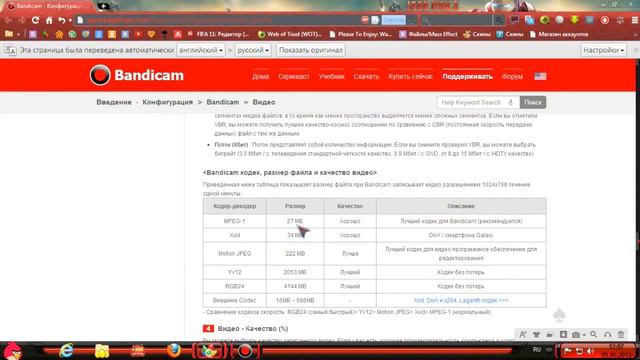This screenshot has height=360, width=640.
Task: Click the microphone icon in help search
Action: point(511,102)
